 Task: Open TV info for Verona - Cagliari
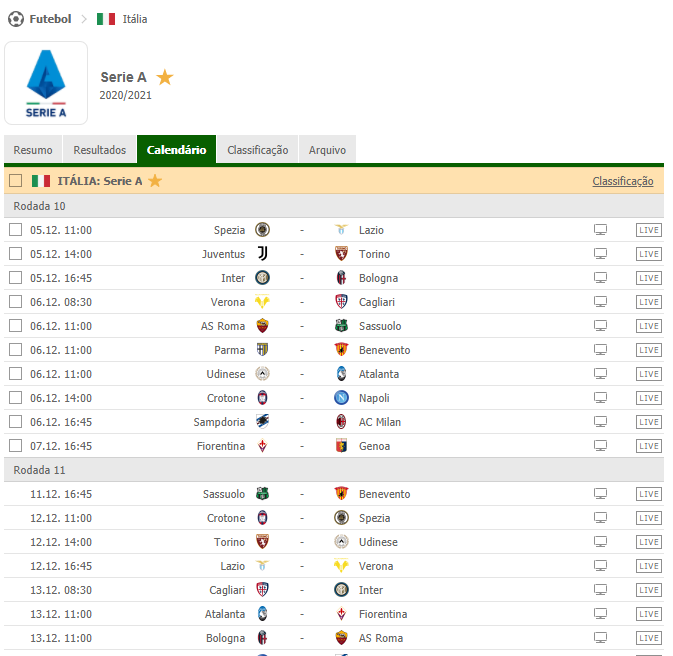[x=600, y=302]
